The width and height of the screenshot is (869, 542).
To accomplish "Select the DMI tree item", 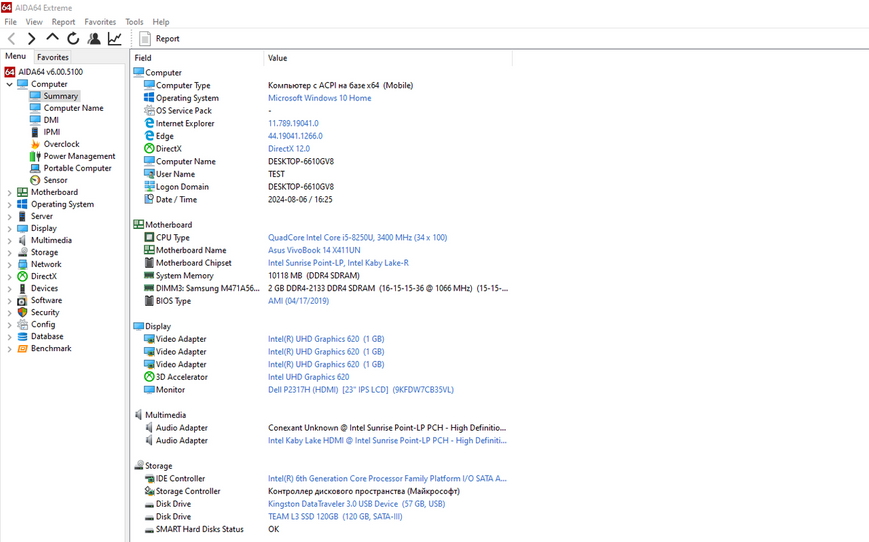I will point(51,120).
